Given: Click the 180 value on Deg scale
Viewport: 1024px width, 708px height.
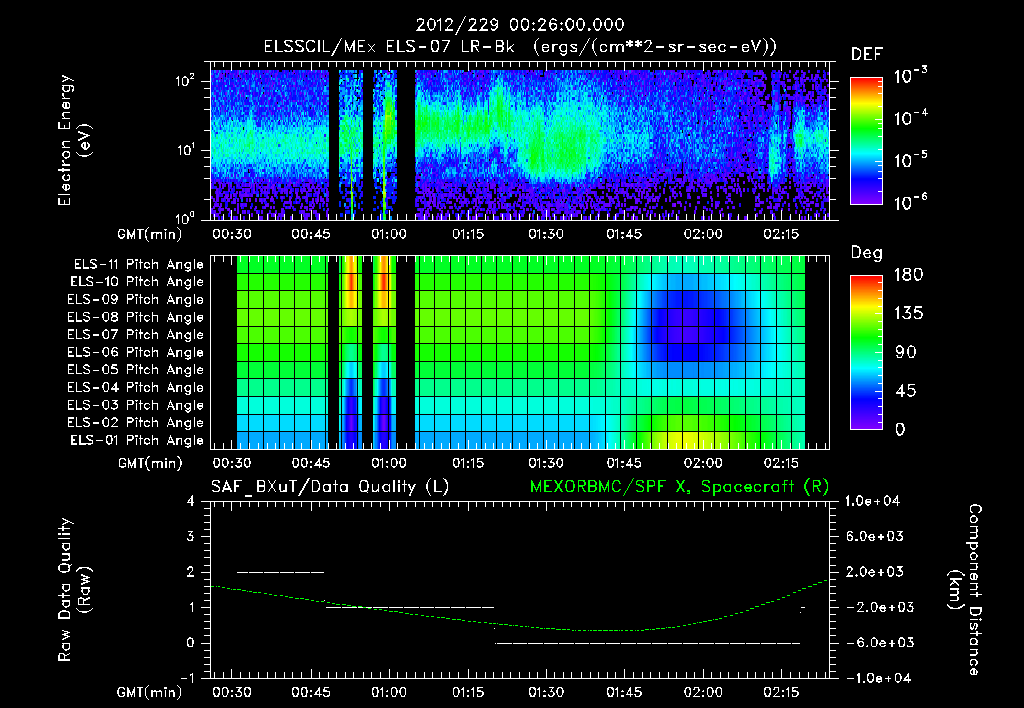Looking at the screenshot, I should [x=908, y=275].
